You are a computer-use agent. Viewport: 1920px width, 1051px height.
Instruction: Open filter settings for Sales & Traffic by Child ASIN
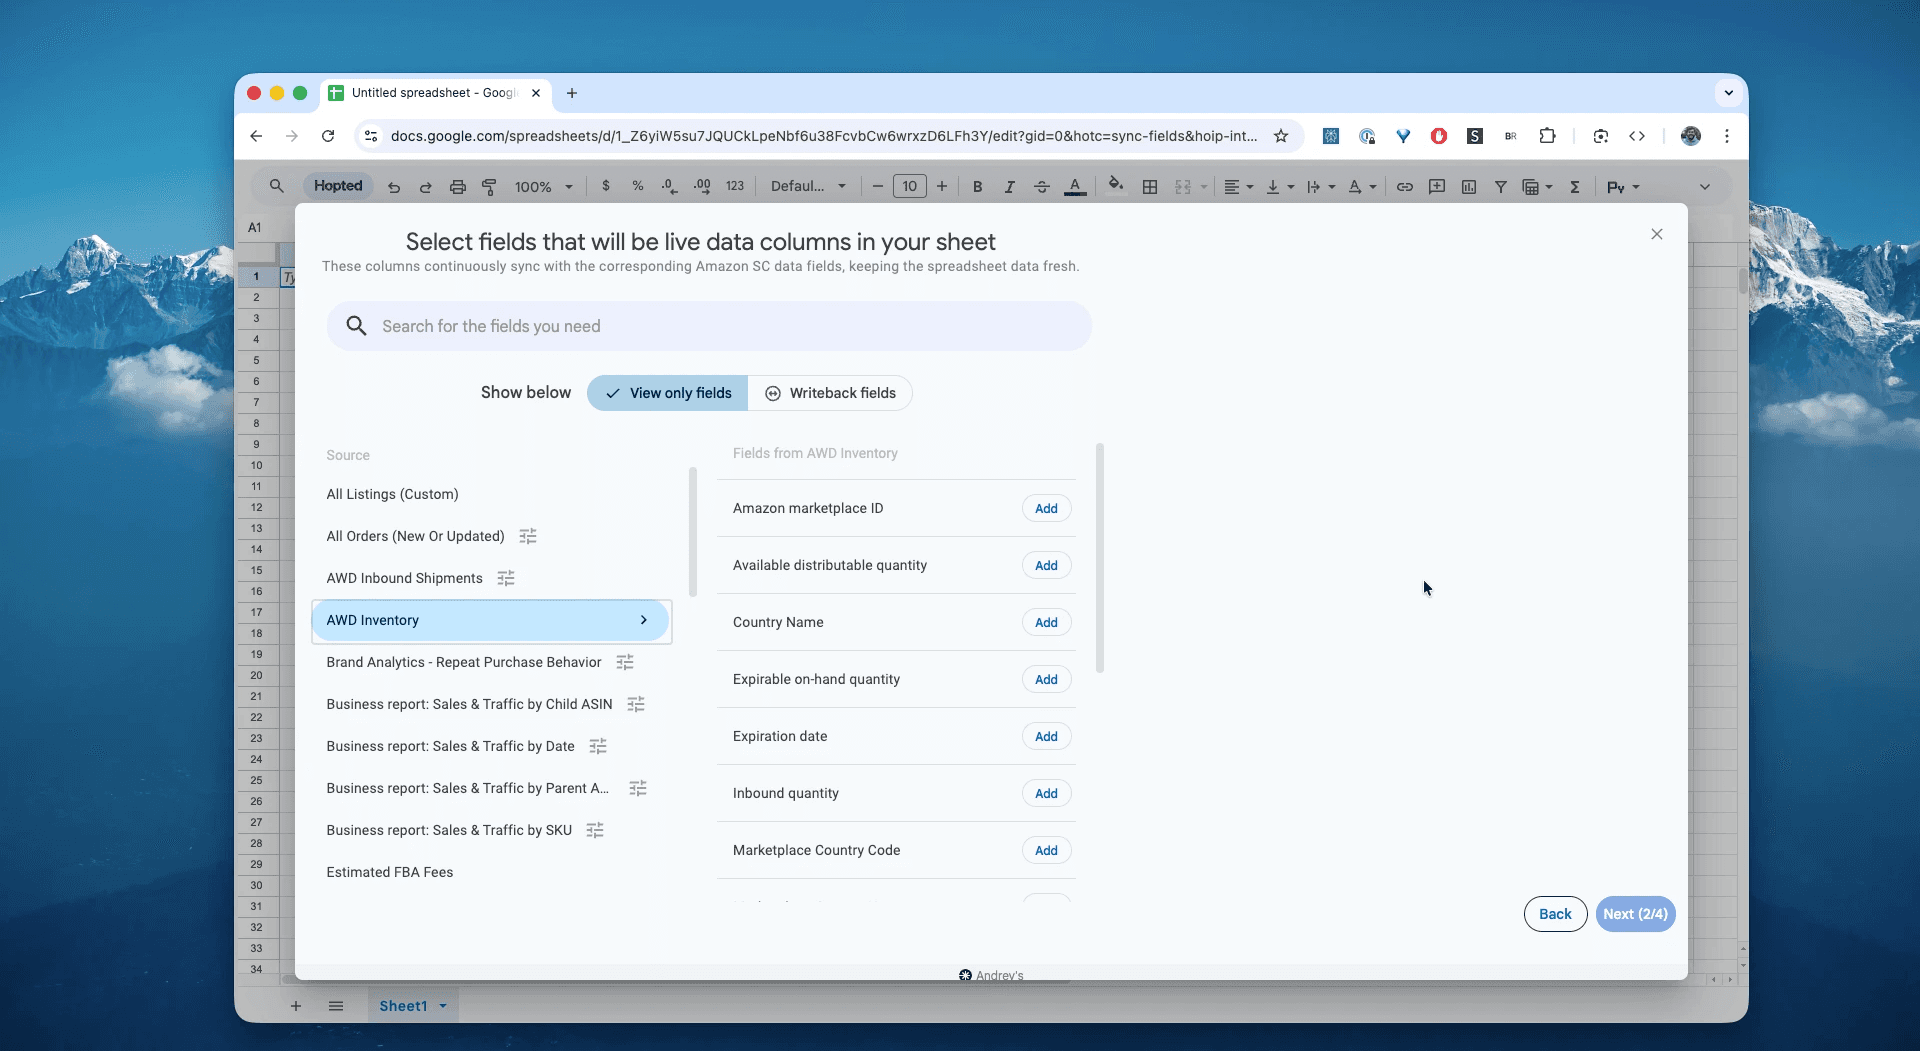tap(636, 705)
